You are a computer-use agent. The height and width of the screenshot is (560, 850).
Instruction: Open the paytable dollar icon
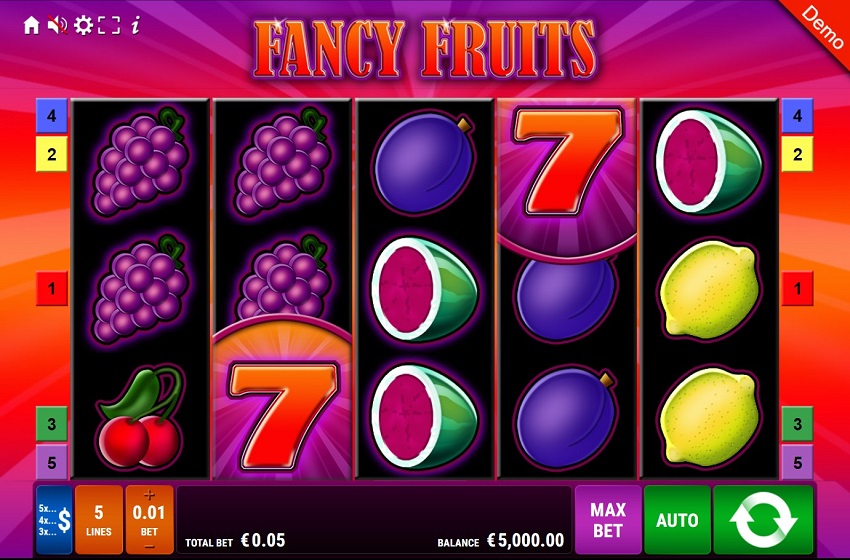[54, 520]
